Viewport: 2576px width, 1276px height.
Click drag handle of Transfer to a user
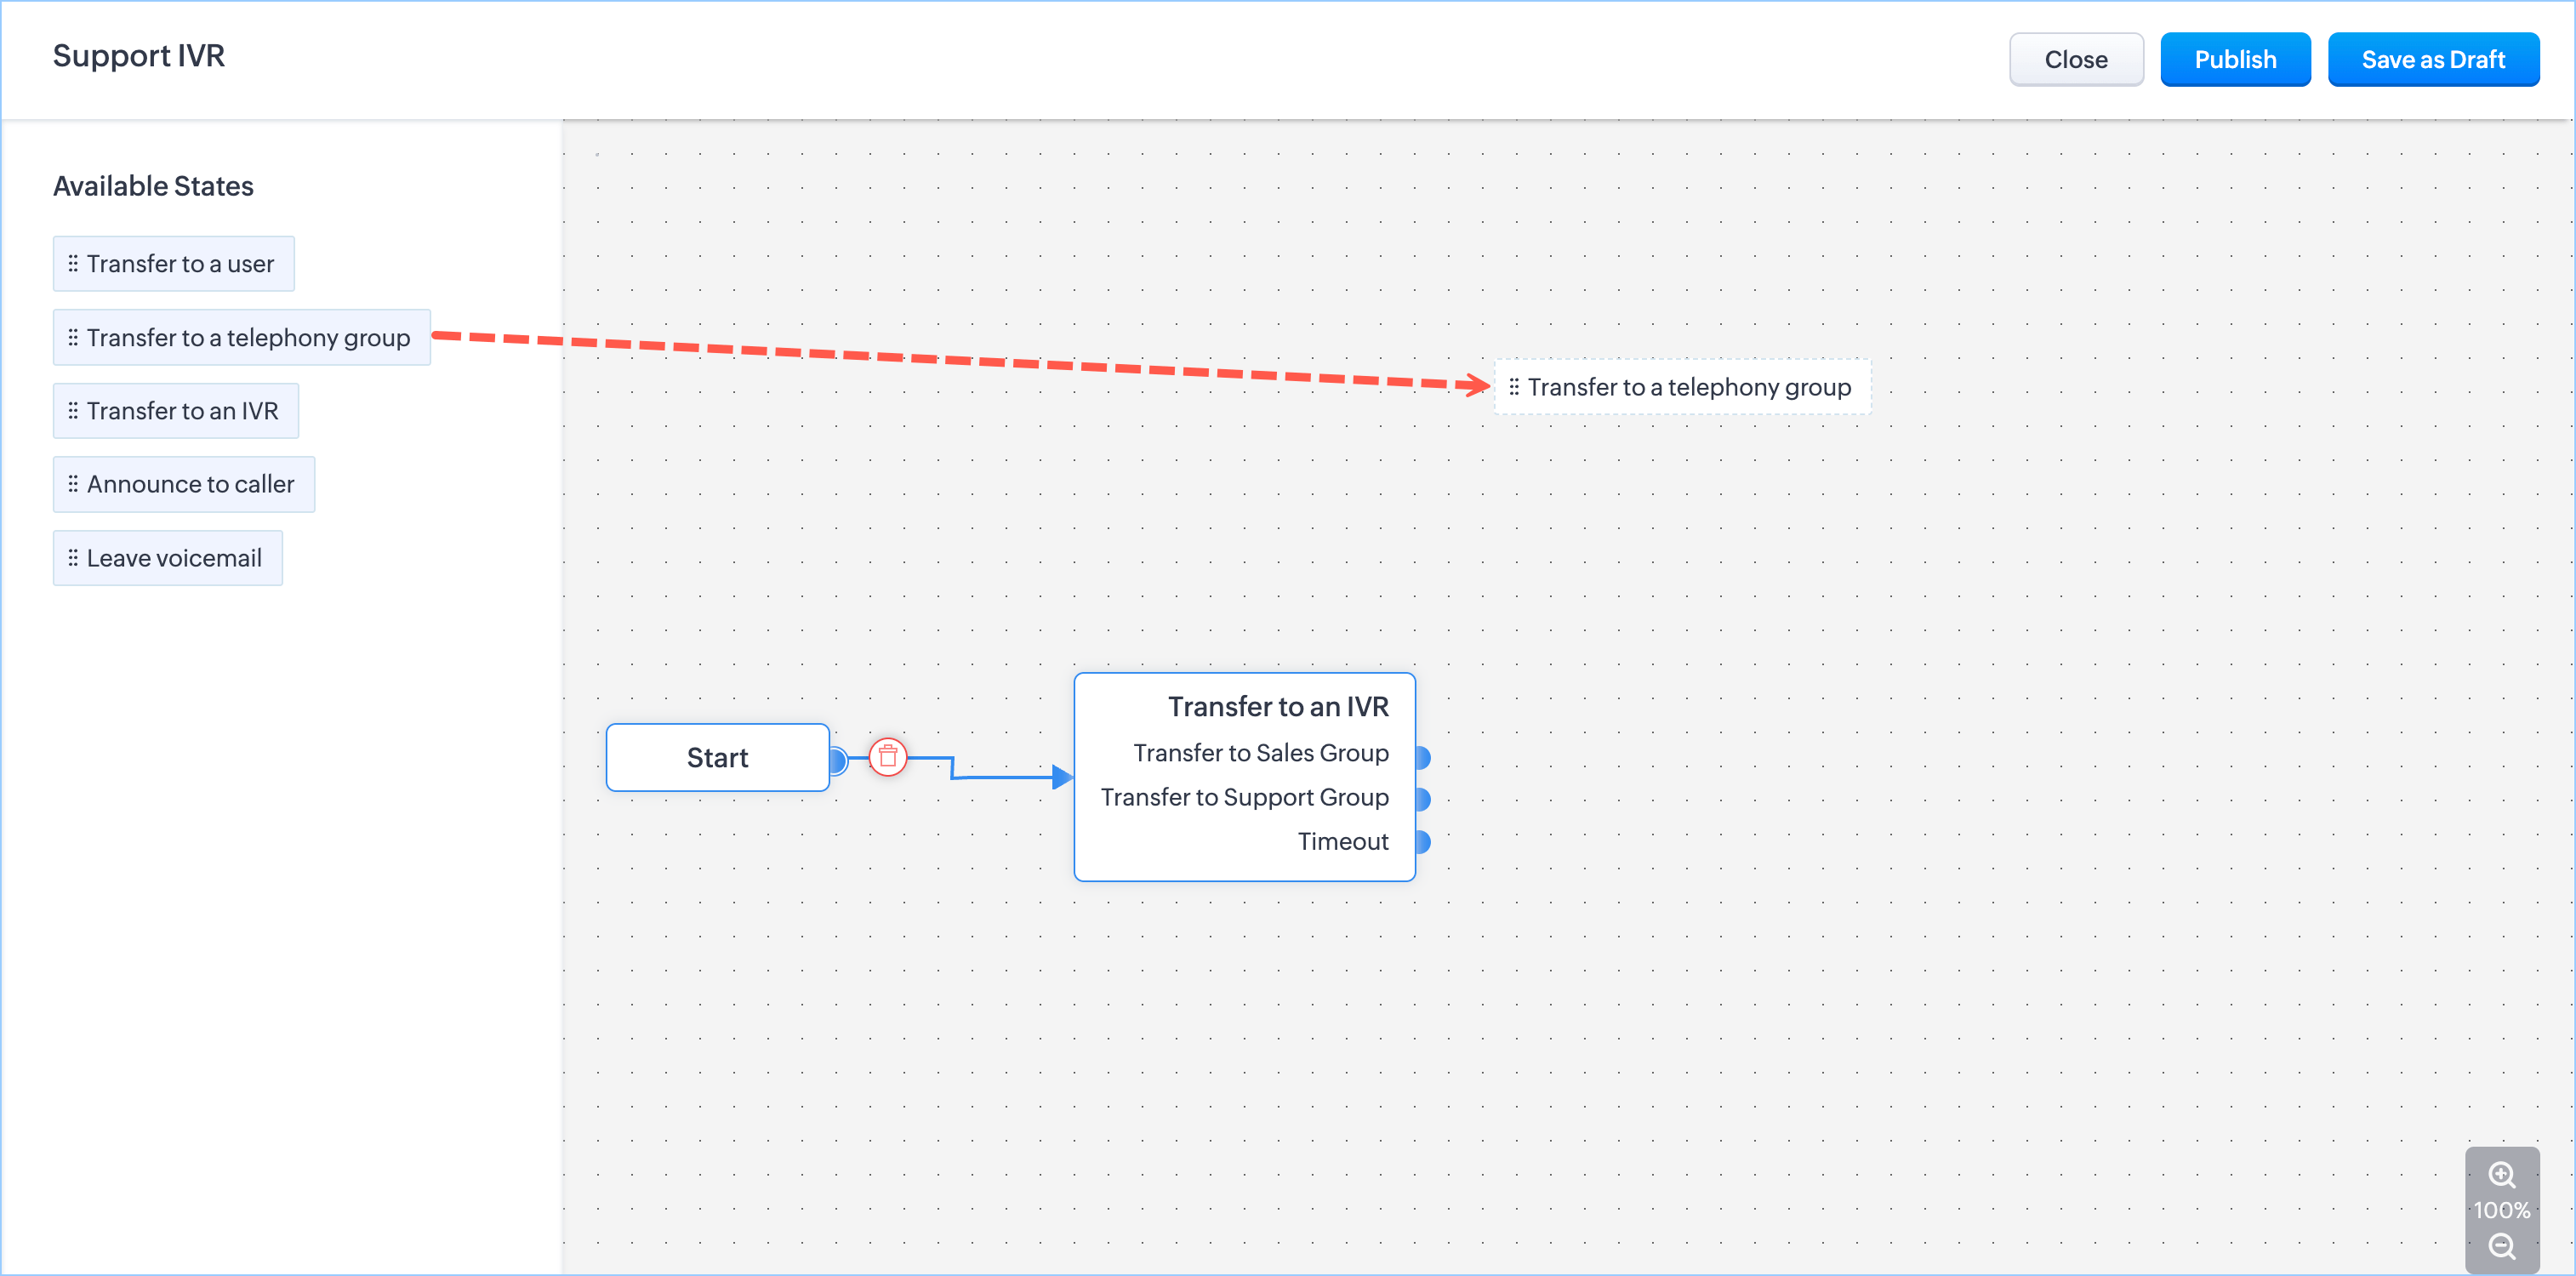(x=73, y=264)
